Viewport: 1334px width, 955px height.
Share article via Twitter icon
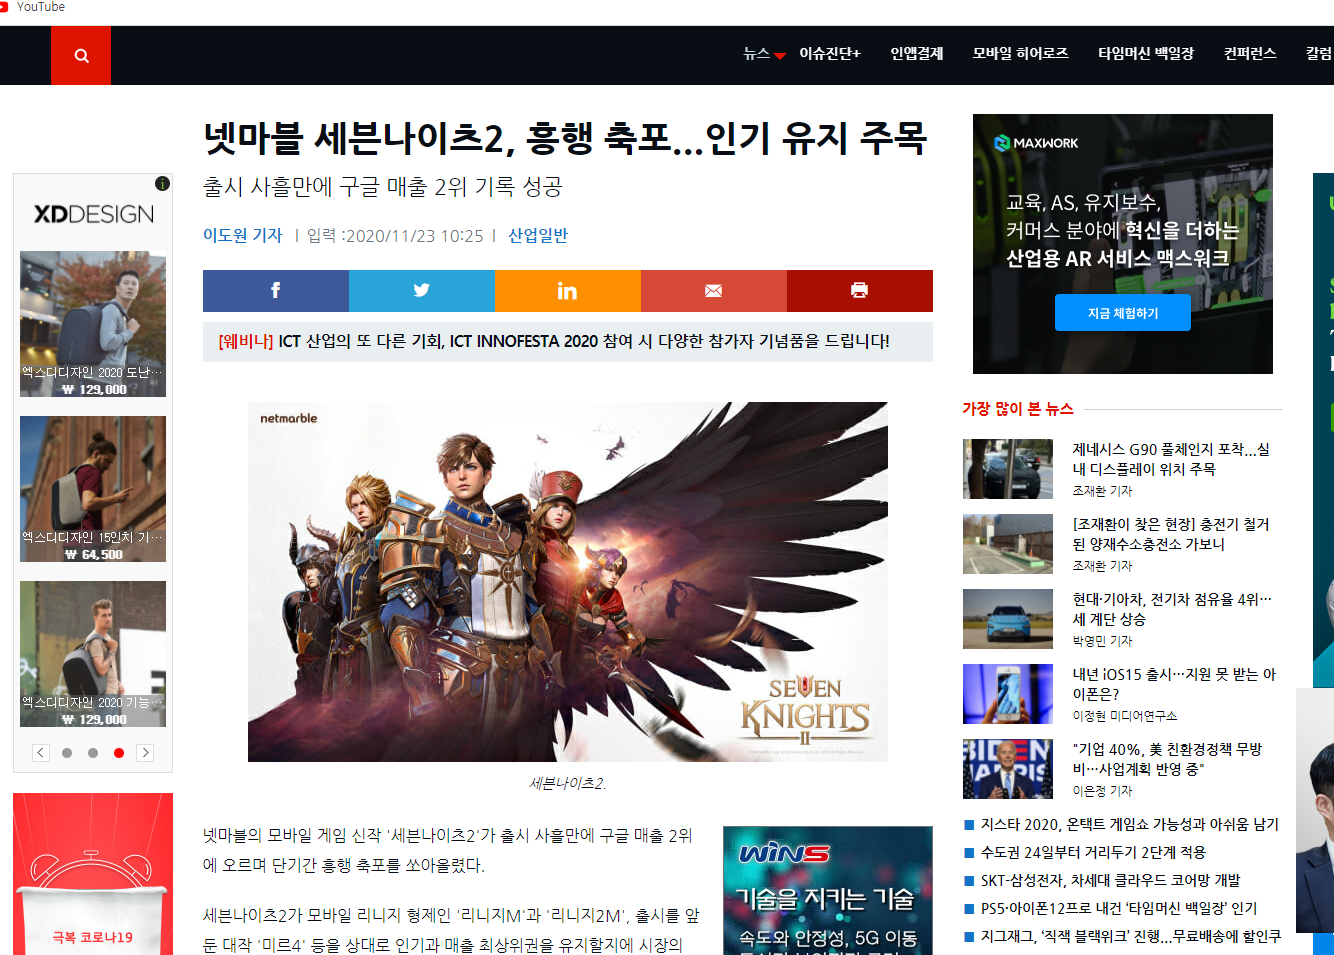[x=422, y=291]
